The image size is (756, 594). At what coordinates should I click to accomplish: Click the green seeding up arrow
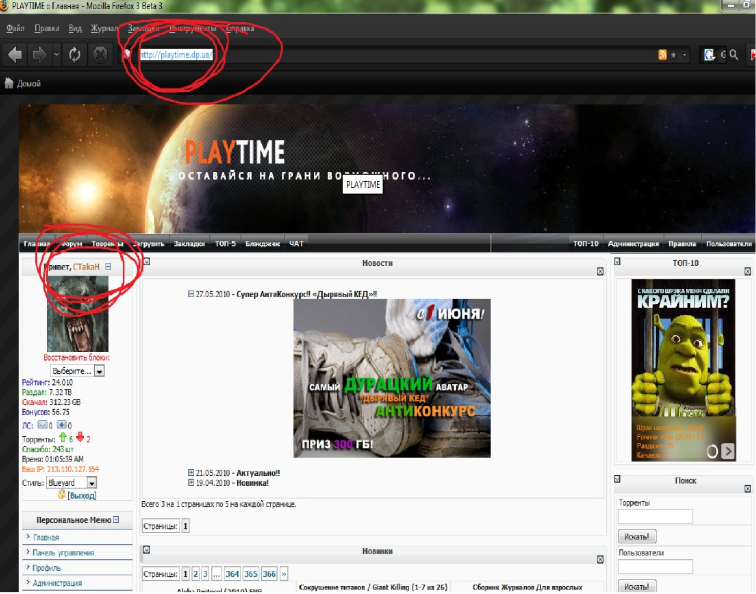[62, 437]
